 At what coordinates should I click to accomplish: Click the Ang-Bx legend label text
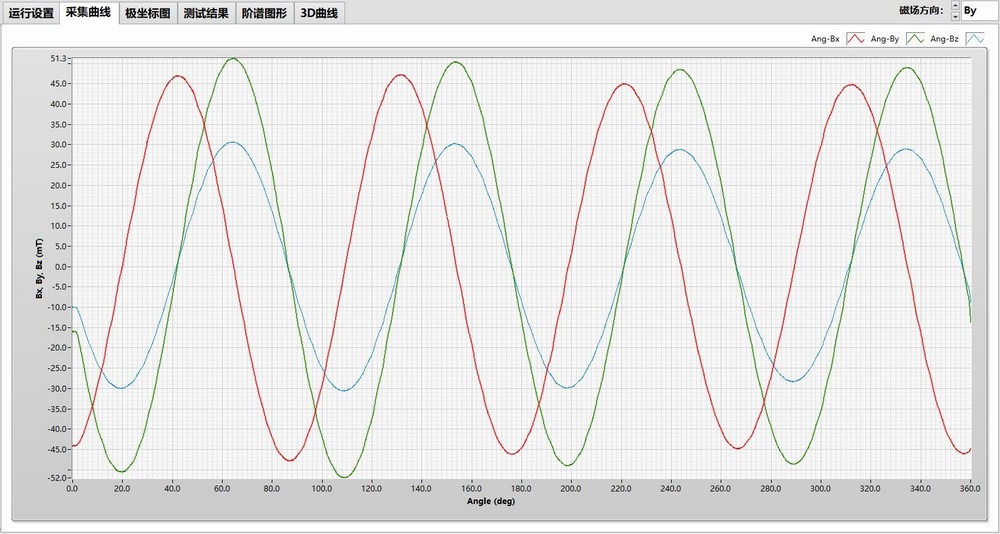click(x=825, y=39)
